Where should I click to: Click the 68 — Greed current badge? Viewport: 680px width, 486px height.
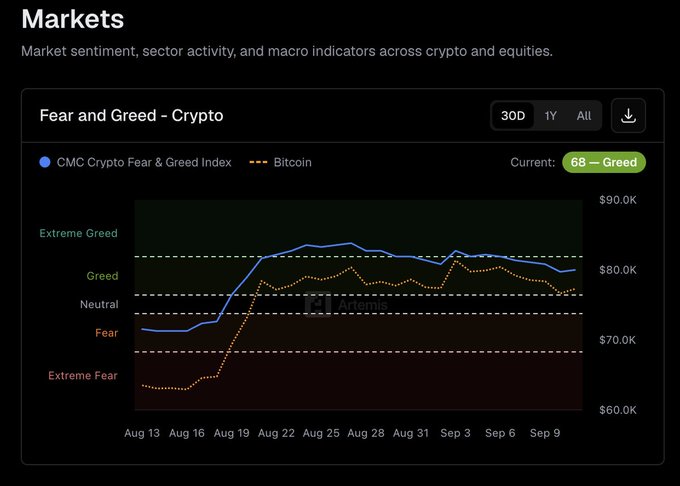604,162
